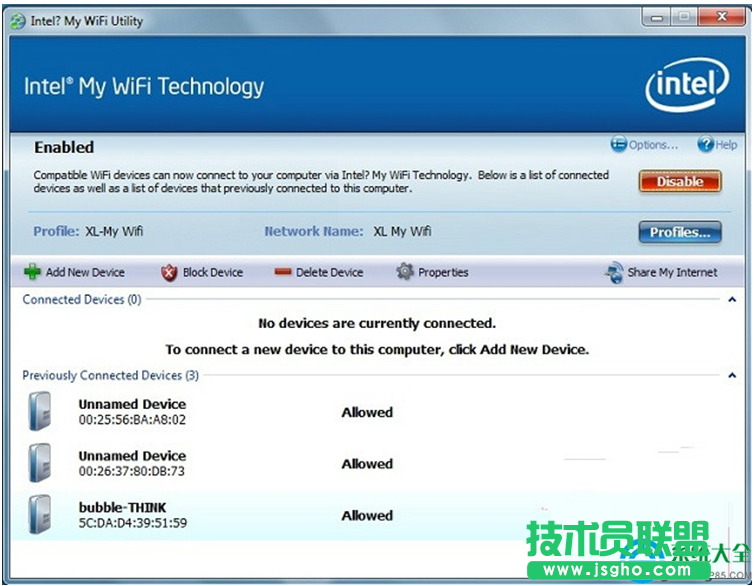The image size is (754, 586).
Task: Click the Add New Device label
Action: click(85, 272)
